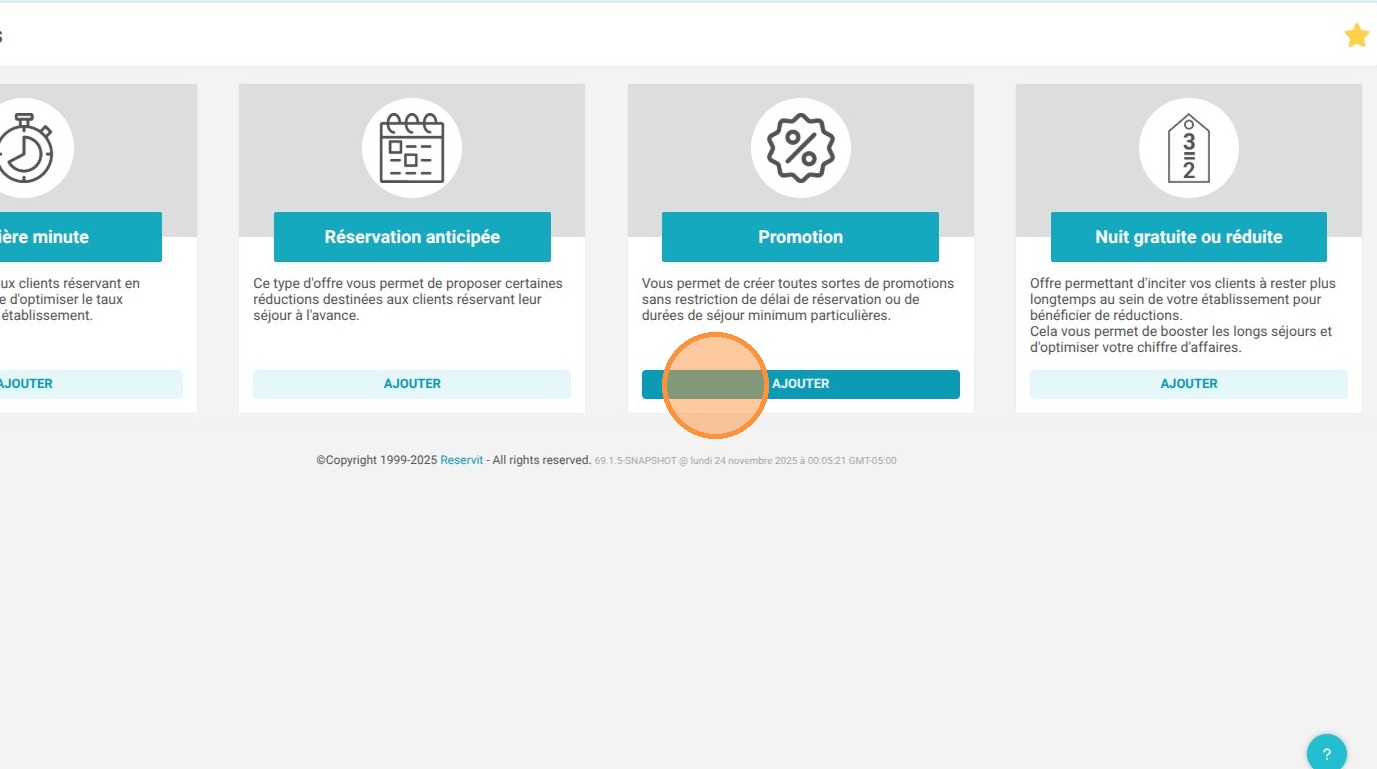Click text 'Offre permettant d'inciter vos clients'

click(x=1183, y=299)
